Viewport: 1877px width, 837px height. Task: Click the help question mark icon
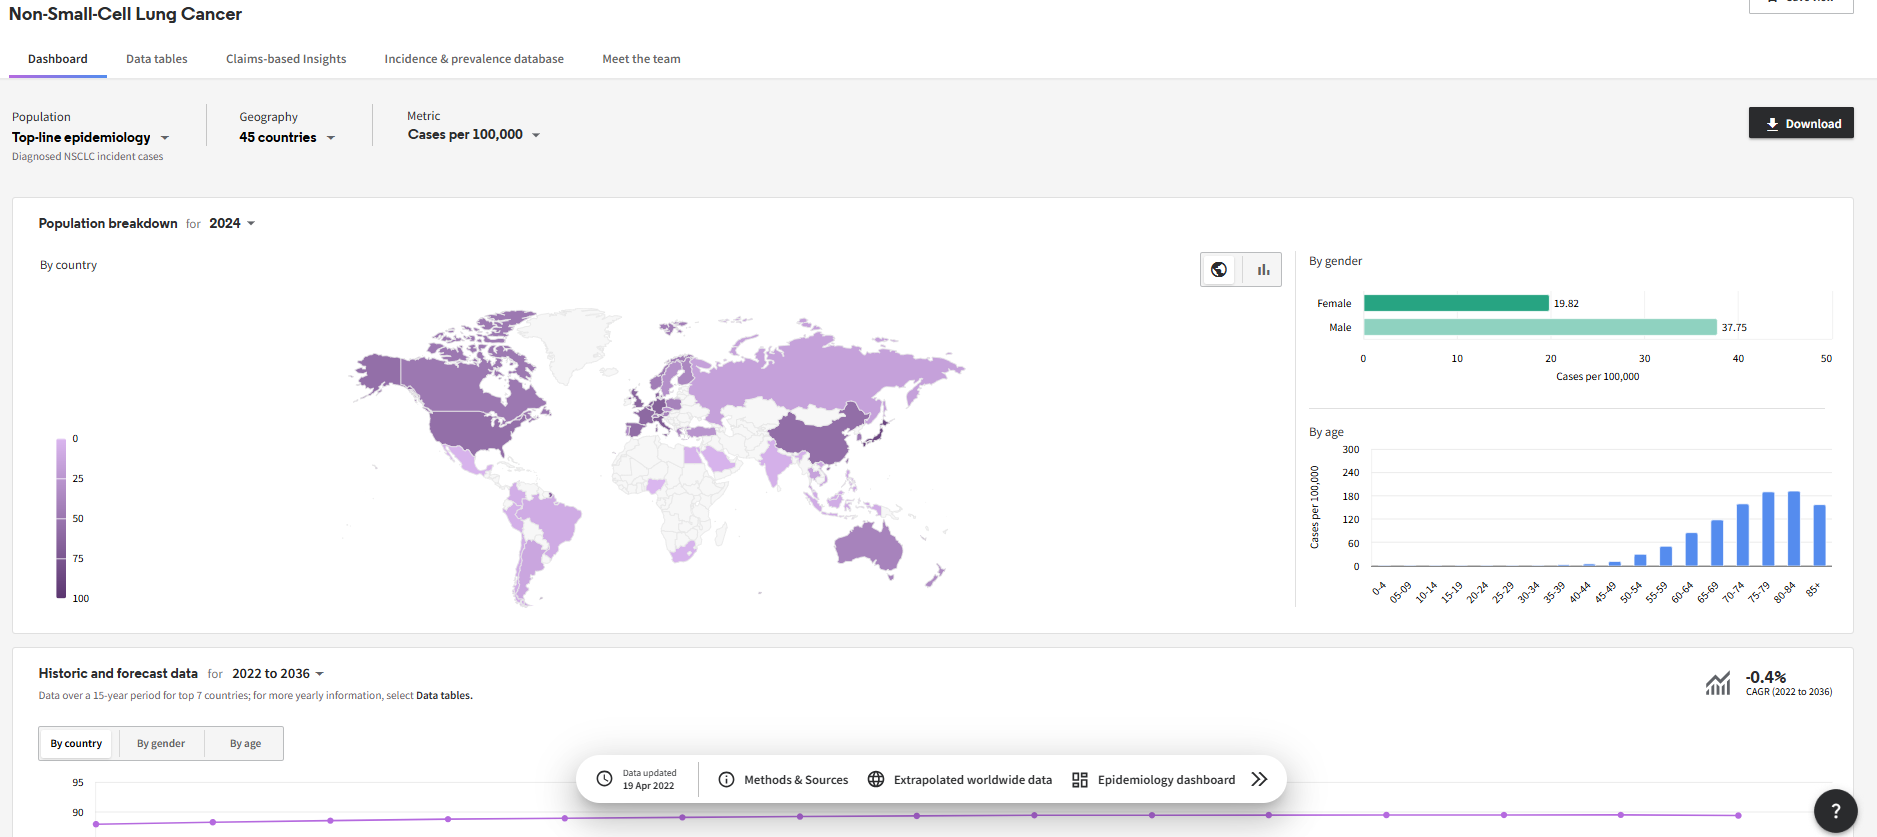pyautogui.click(x=1835, y=811)
